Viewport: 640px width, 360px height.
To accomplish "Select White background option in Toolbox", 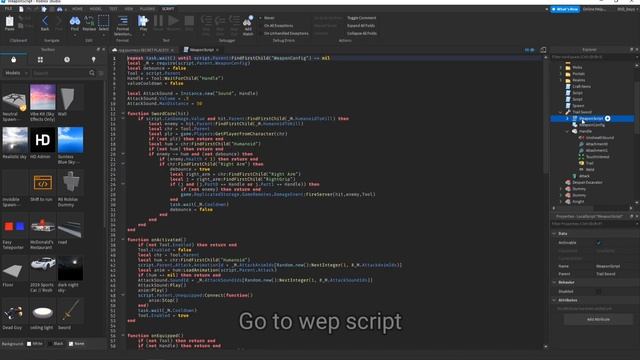I will pyautogui.click(x=34, y=344).
